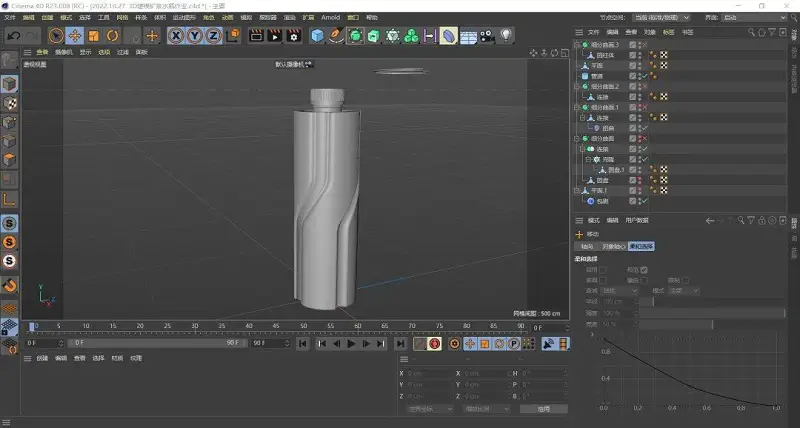This screenshot has height=428, width=800.
Task: Switch to the 柔和选择 tab
Action: (x=641, y=246)
